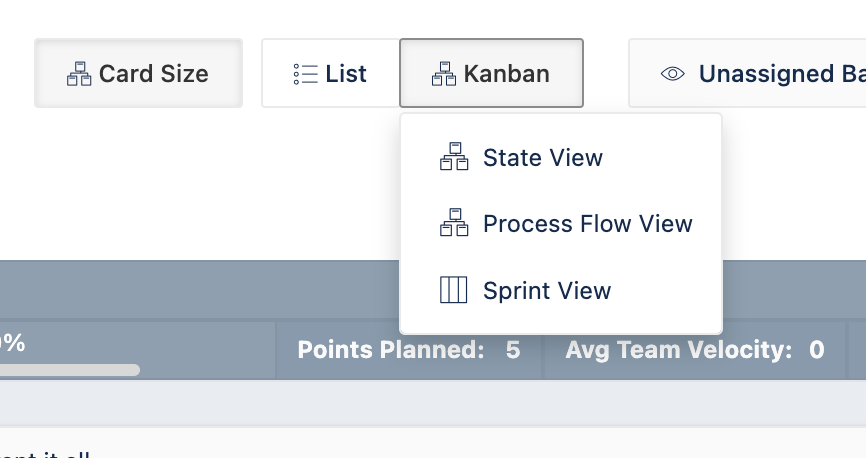Choose Process Flow View option

pyautogui.click(x=587, y=223)
